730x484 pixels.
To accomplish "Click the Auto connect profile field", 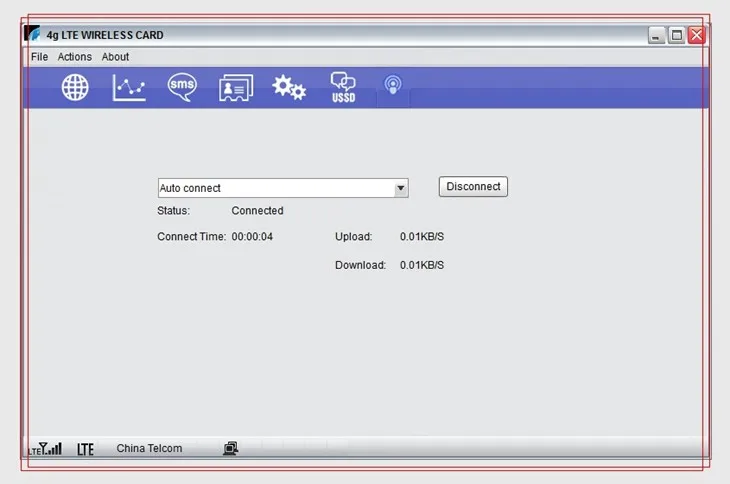I will click(275, 188).
